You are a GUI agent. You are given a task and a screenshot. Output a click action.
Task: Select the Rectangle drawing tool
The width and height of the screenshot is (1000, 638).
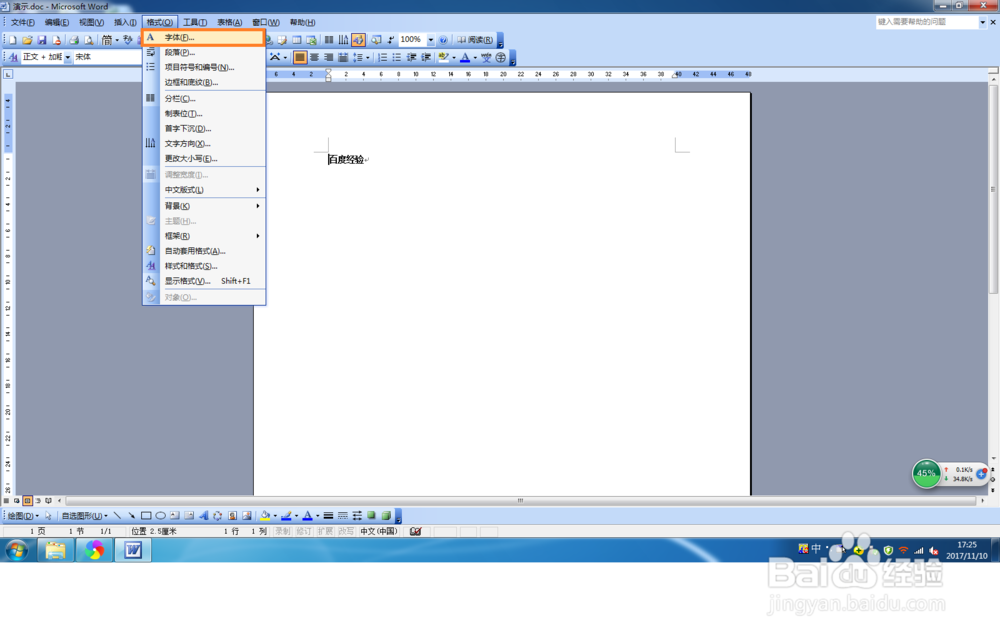click(146, 516)
